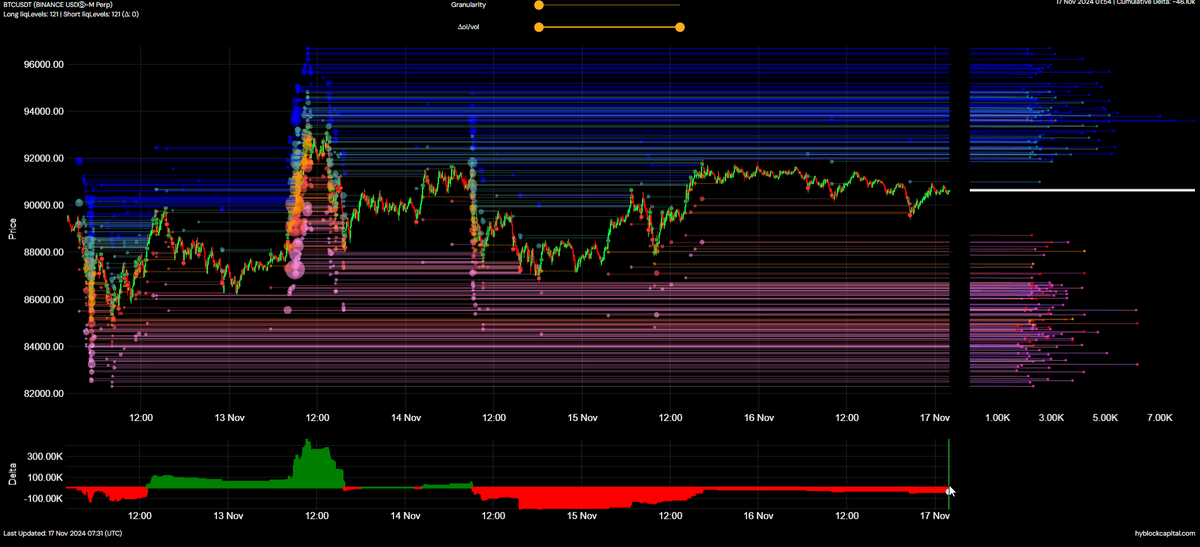This screenshot has width=1200, height=547.
Task: Click the 5.00K histogram axis label
Action: pos(1105,416)
